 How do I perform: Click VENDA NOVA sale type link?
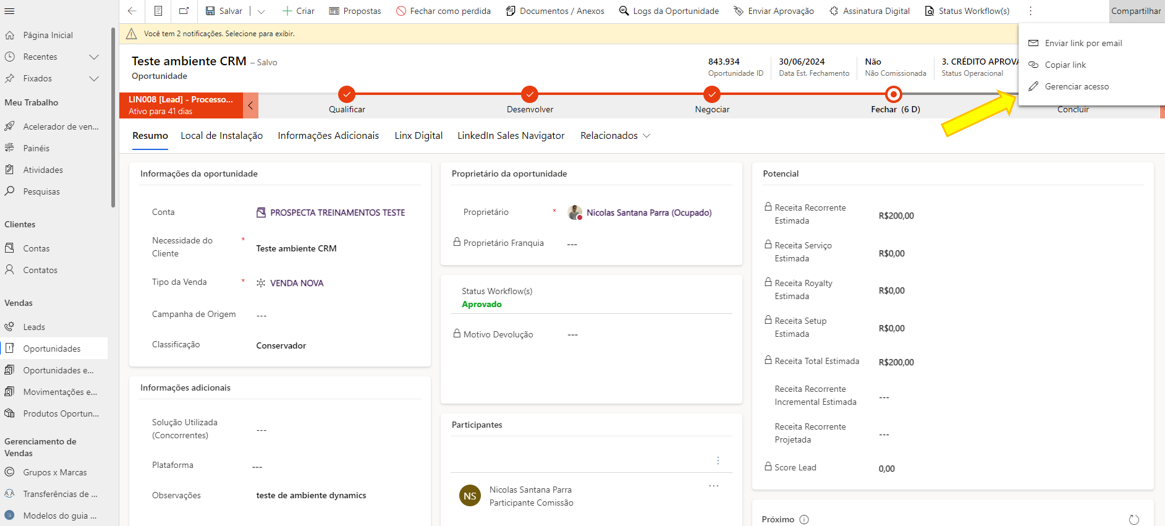(296, 283)
